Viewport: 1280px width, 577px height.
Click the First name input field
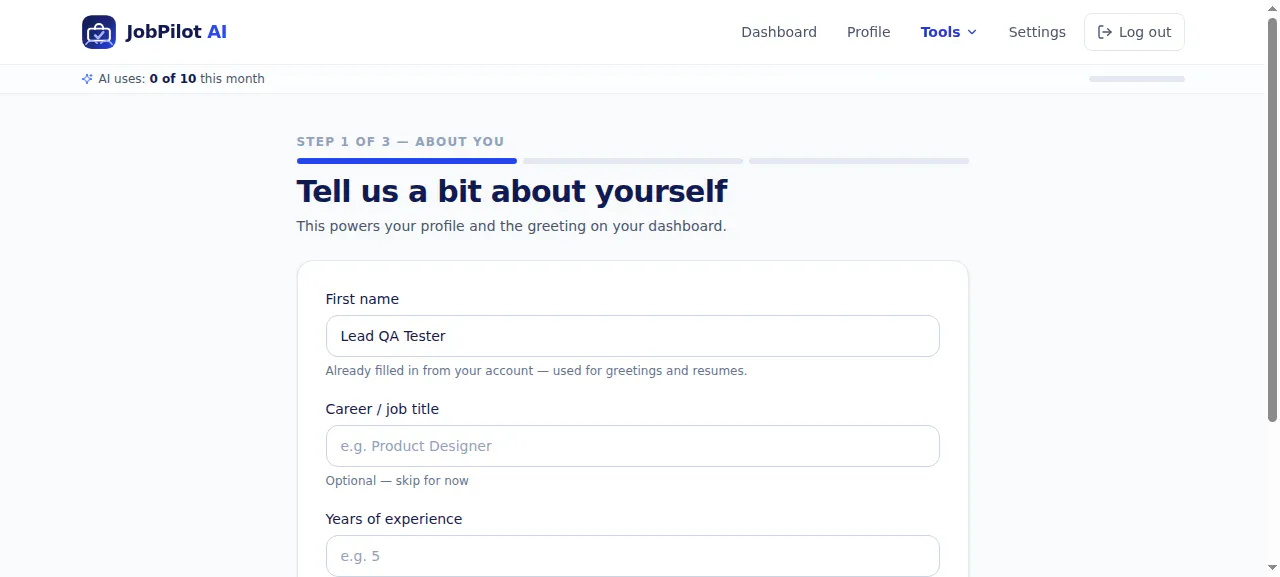(633, 336)
